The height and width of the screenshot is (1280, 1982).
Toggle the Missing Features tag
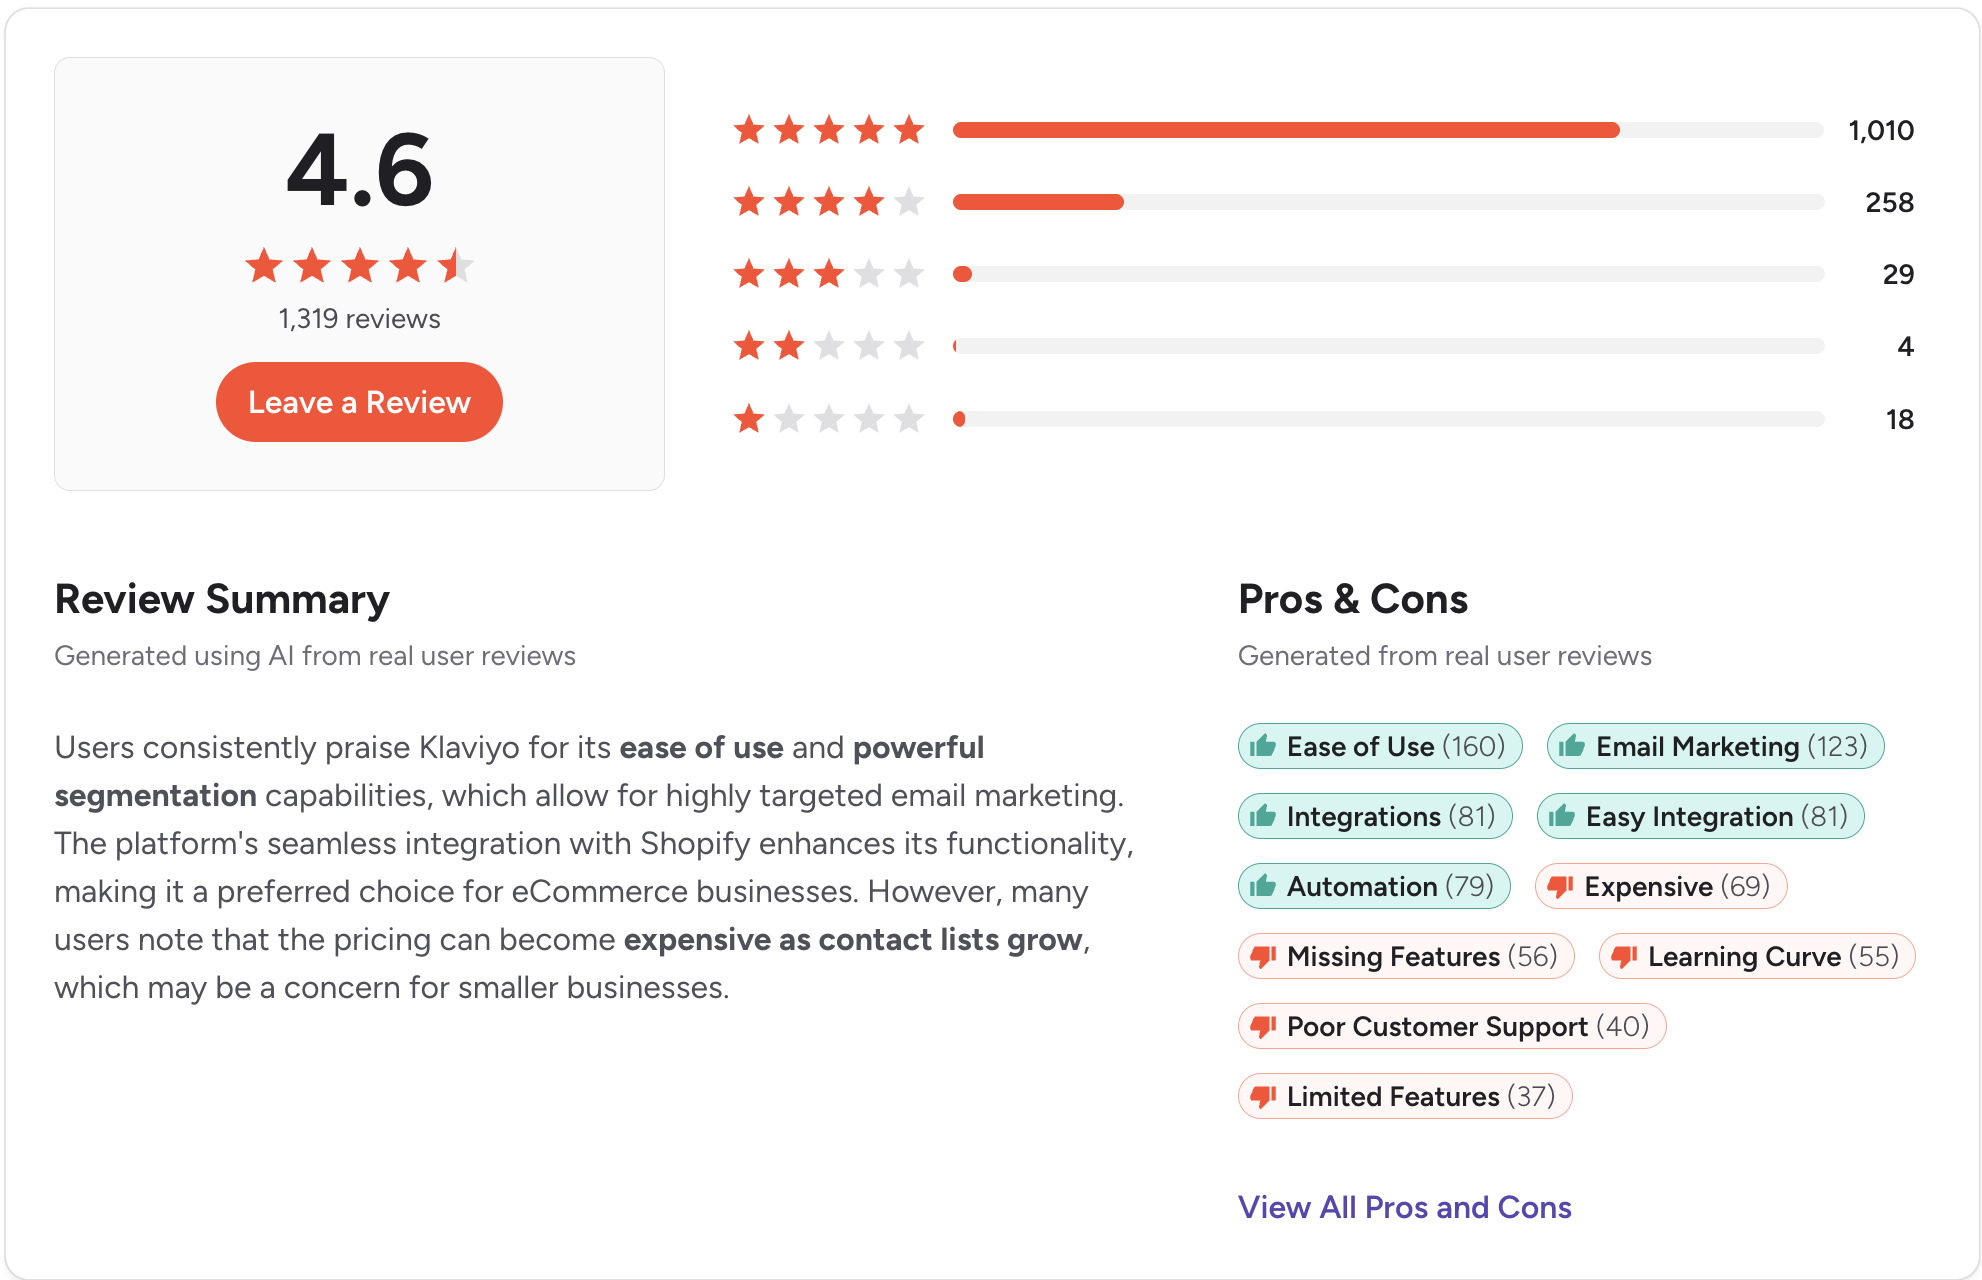coord(1405,956)
